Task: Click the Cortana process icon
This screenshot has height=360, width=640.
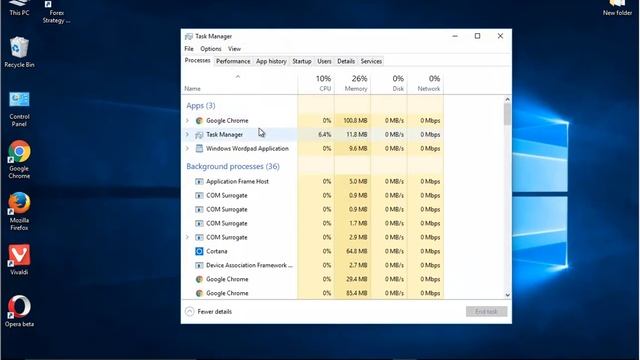Action: point(199,251)
